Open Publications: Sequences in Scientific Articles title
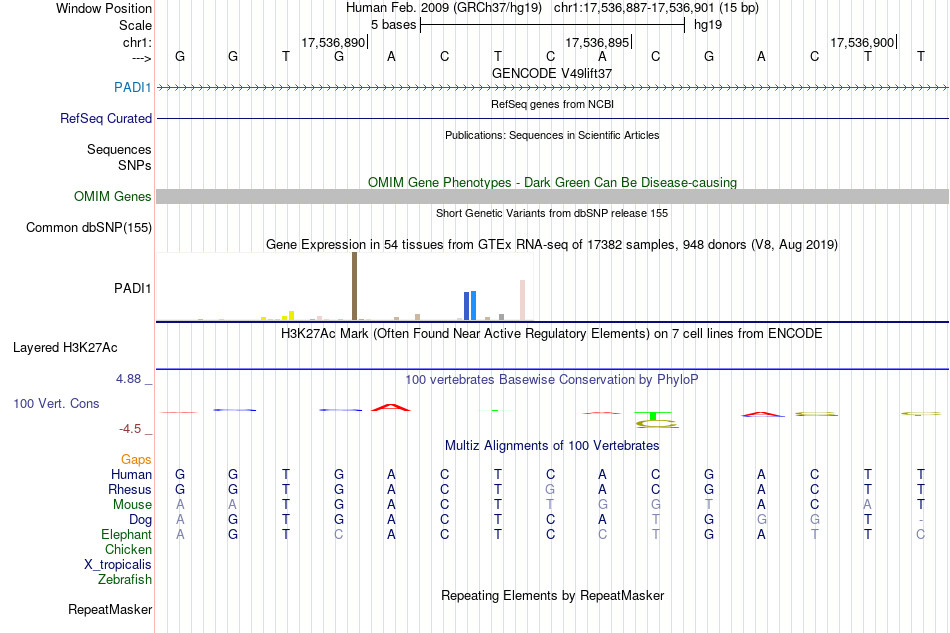950x633 pixels. [x=552, y=135]
